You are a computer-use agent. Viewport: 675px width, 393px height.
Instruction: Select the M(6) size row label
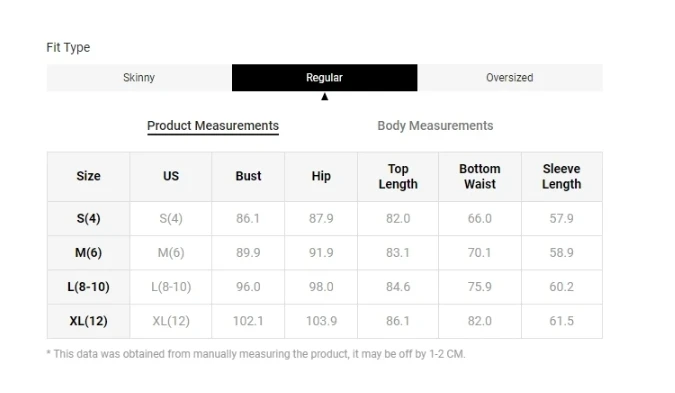point(88,252)
